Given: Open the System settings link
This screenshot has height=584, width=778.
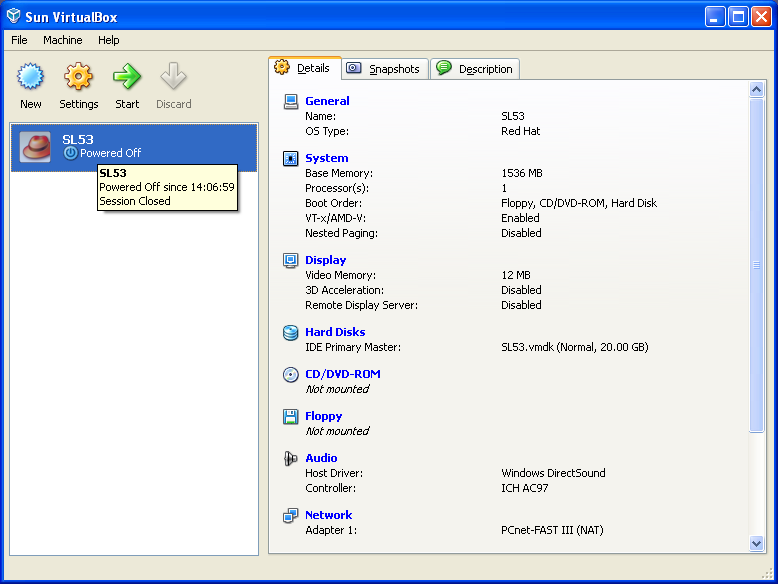Looking at the screenshot, I should [x=326, y=158].
